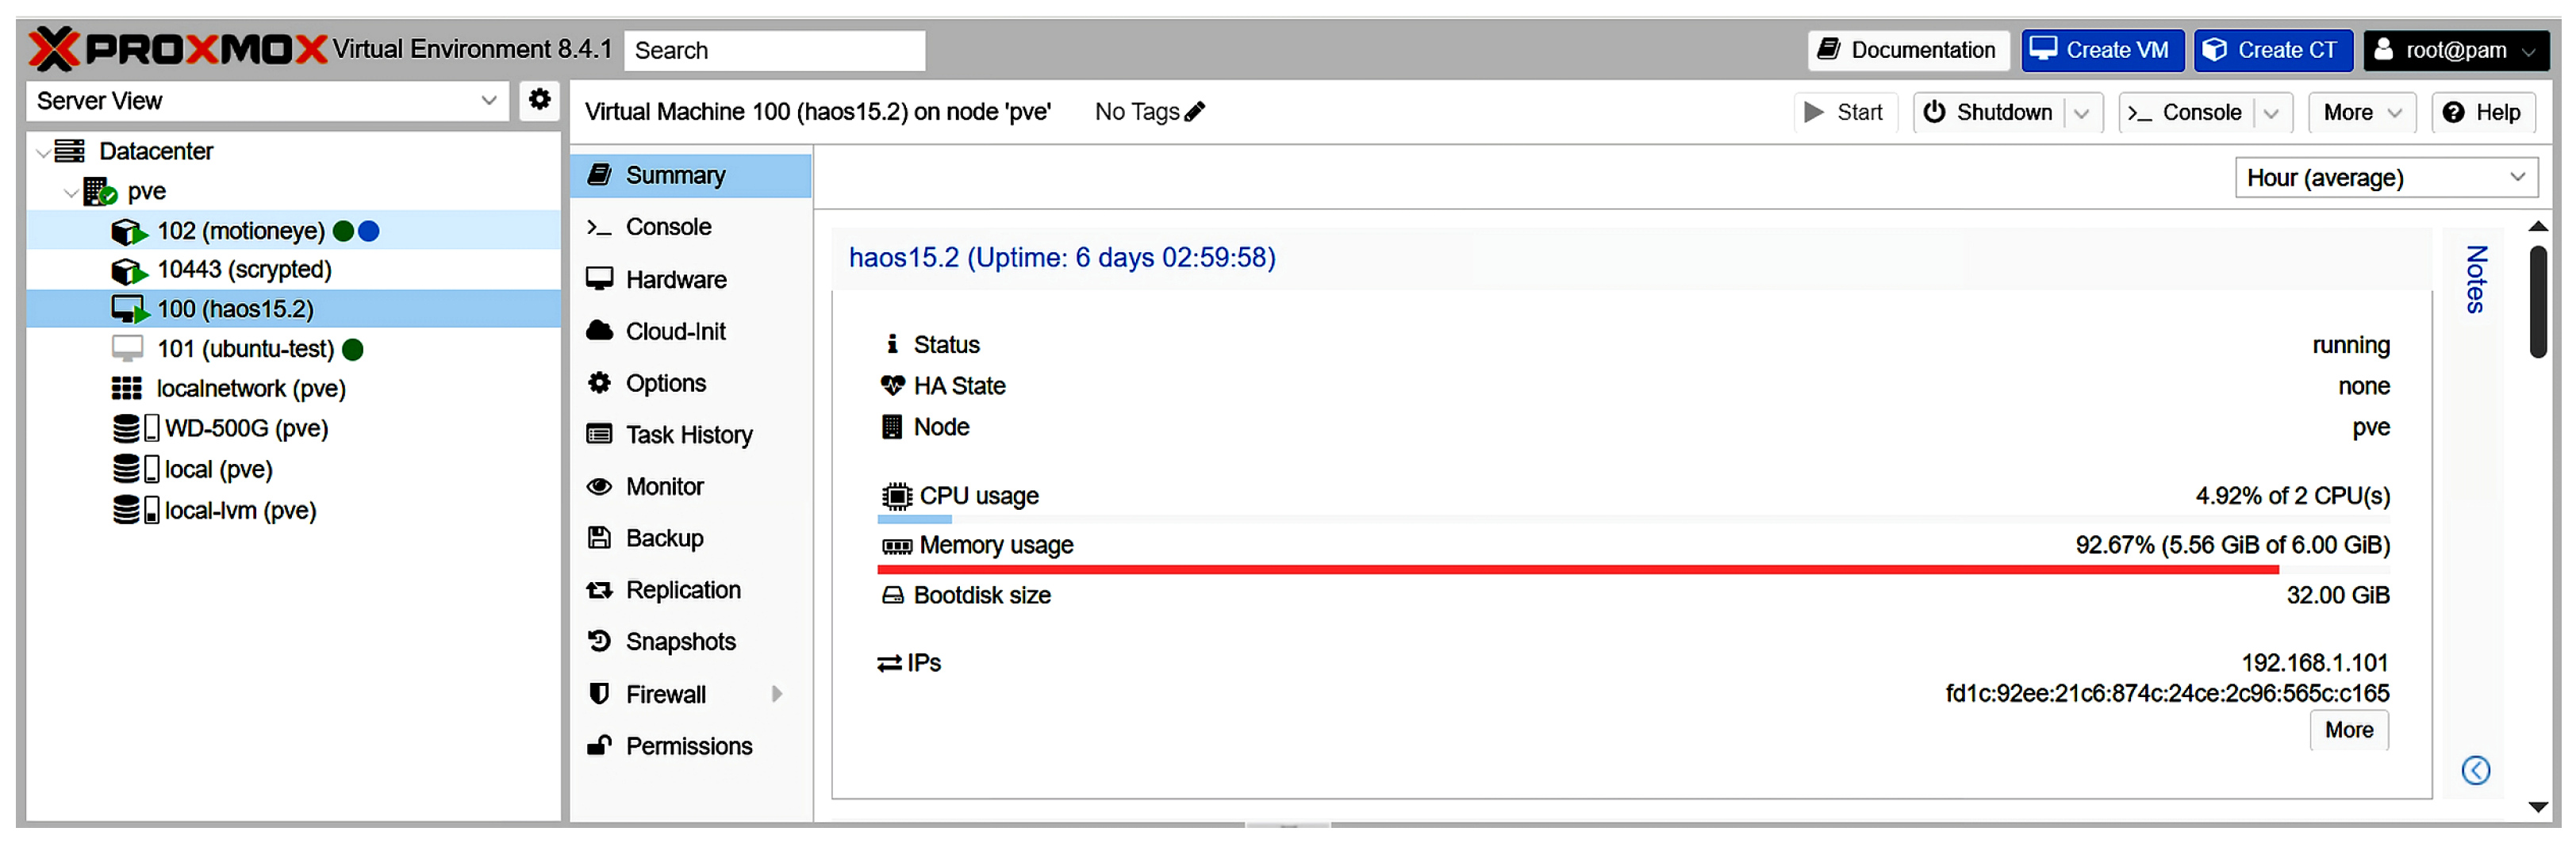The height and width of the screenshot is (843, 2576).
Task: Click the summary vertical scrollbar thumb
Action: pos(2538,301)
